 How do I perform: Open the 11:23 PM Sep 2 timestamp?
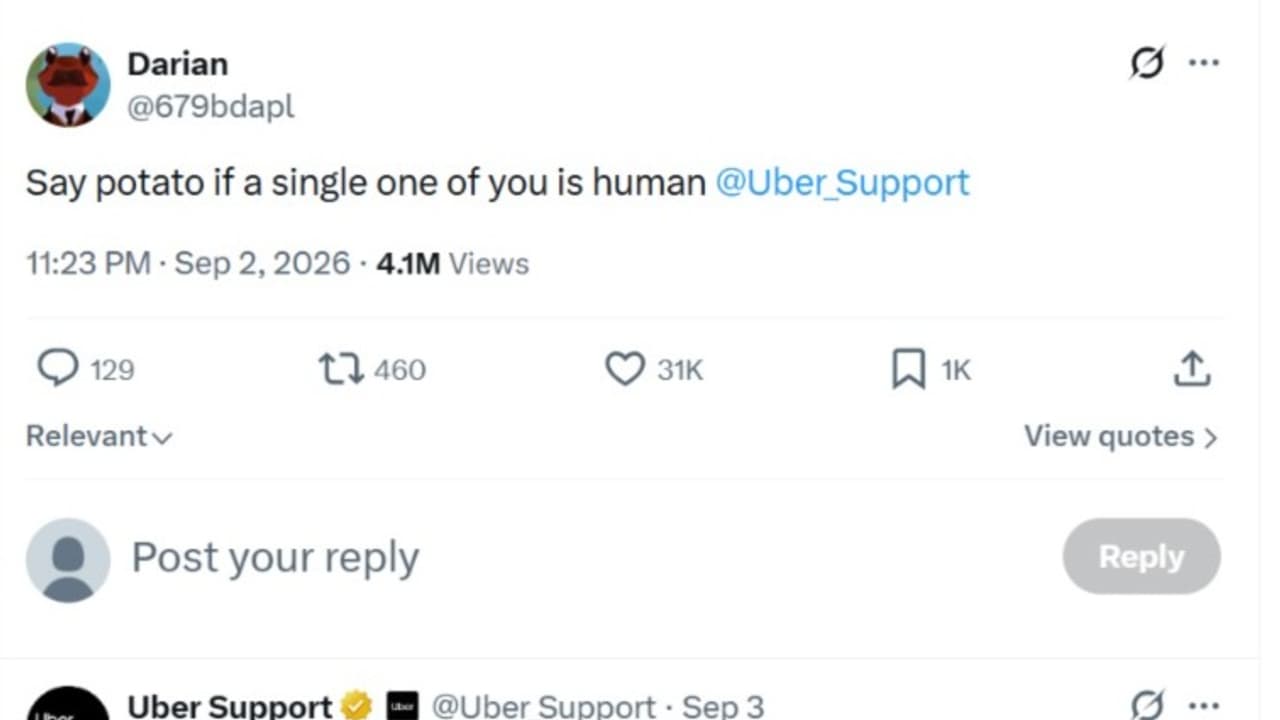tap(188, 264)
